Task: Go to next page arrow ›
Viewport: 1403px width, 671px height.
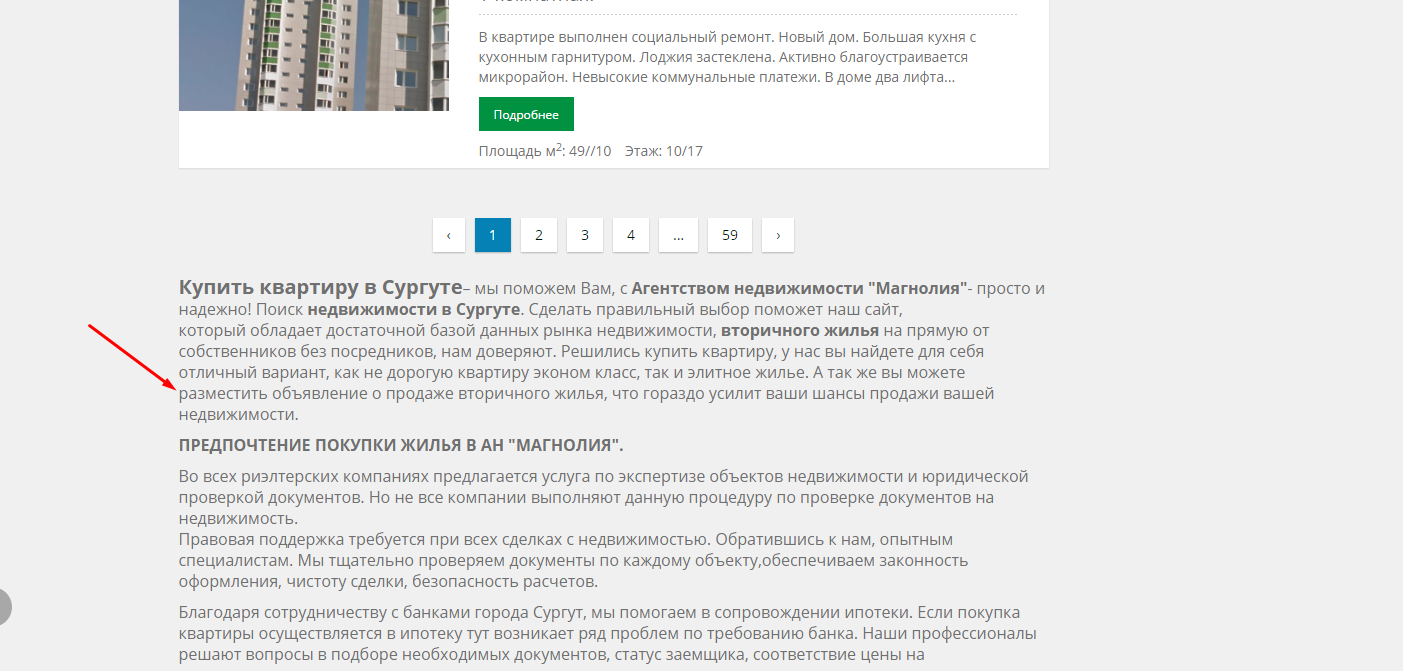Action: click(x=778, y=235)
